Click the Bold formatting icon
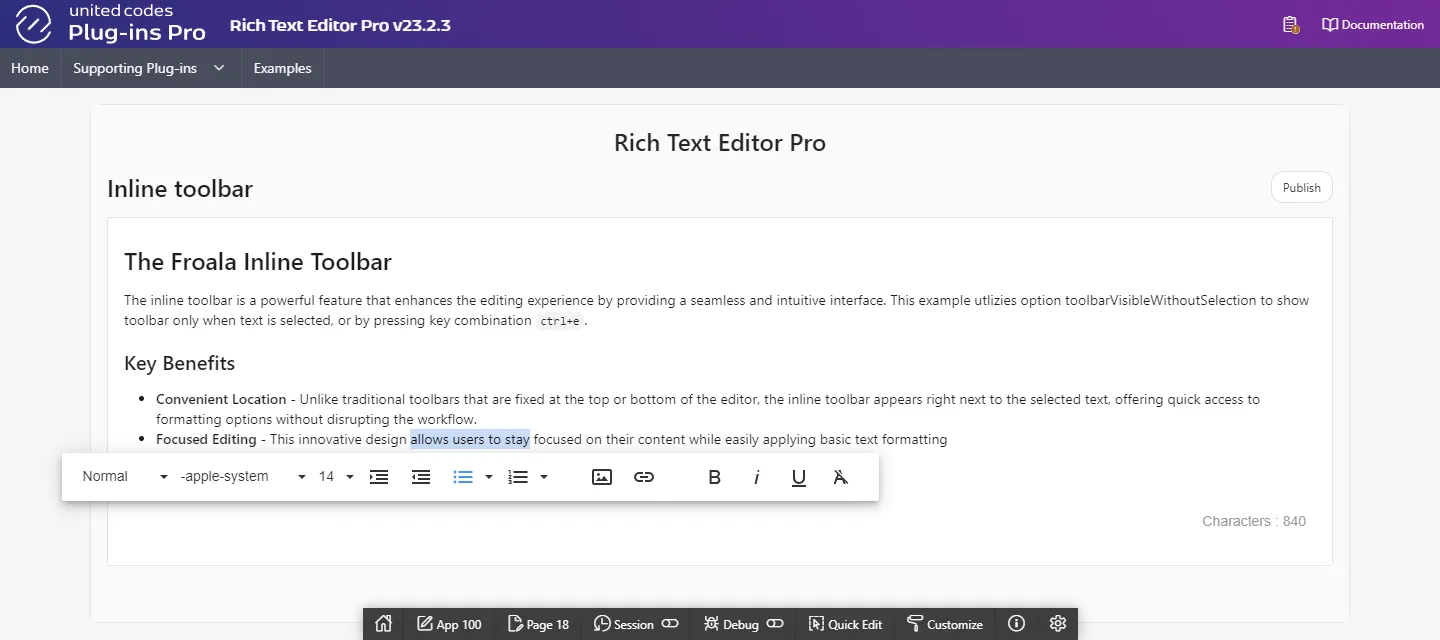Screen dimensions: 1440x640 [x=714, y=477]
